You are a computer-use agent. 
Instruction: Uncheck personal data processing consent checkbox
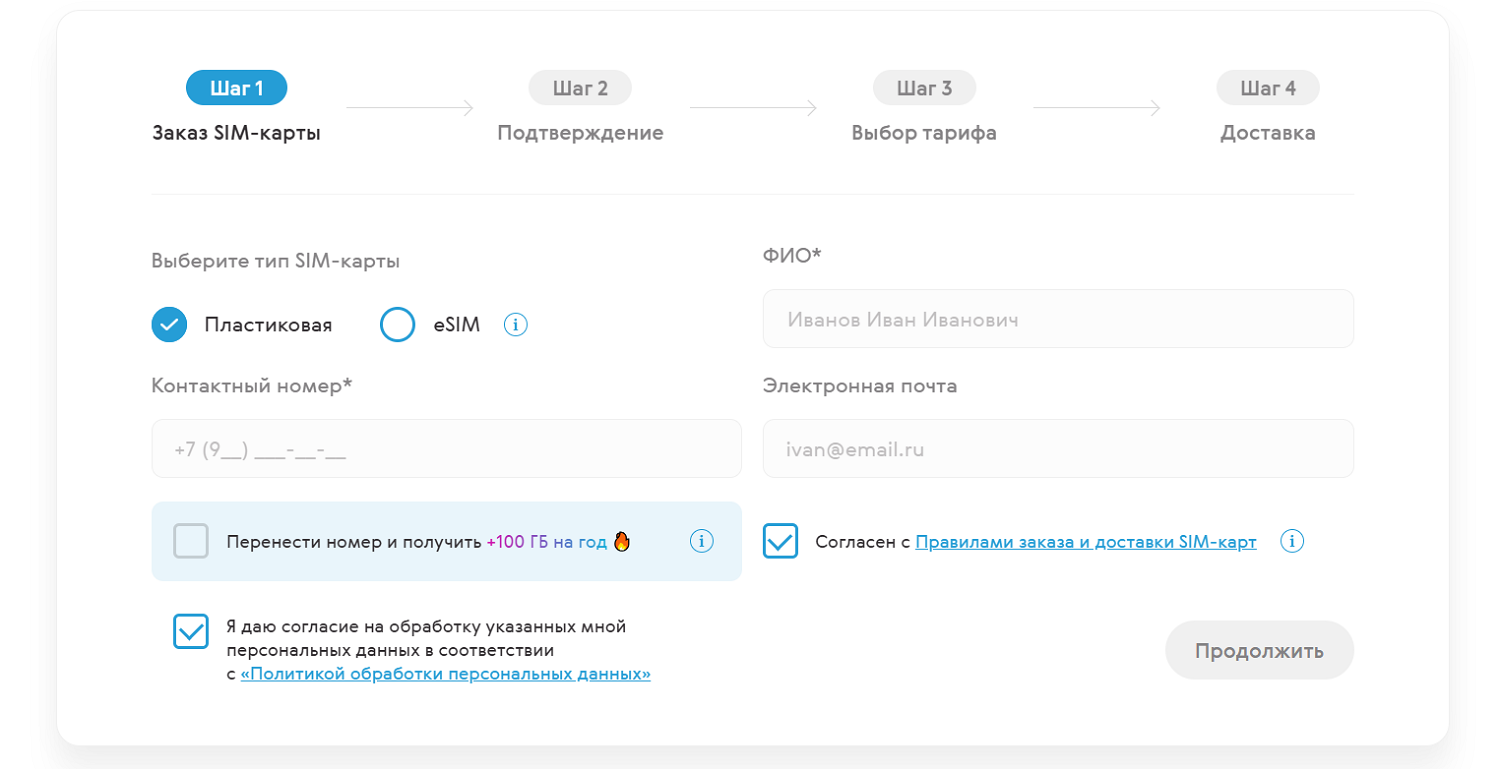[191, 631]
